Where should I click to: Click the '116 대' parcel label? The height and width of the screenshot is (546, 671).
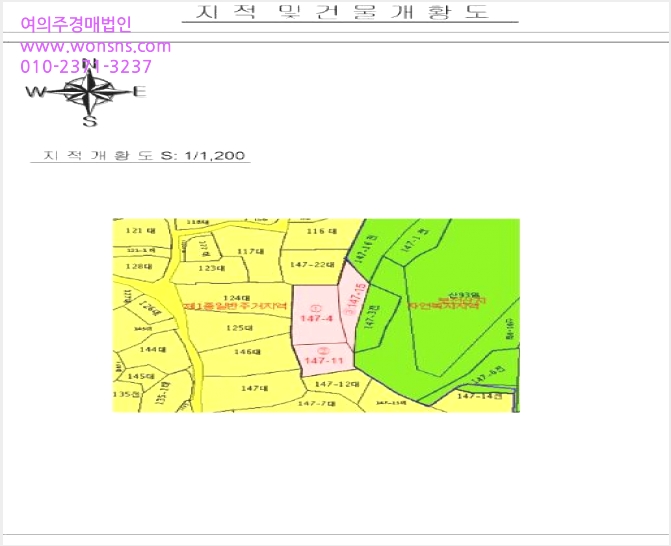(322, 231)
